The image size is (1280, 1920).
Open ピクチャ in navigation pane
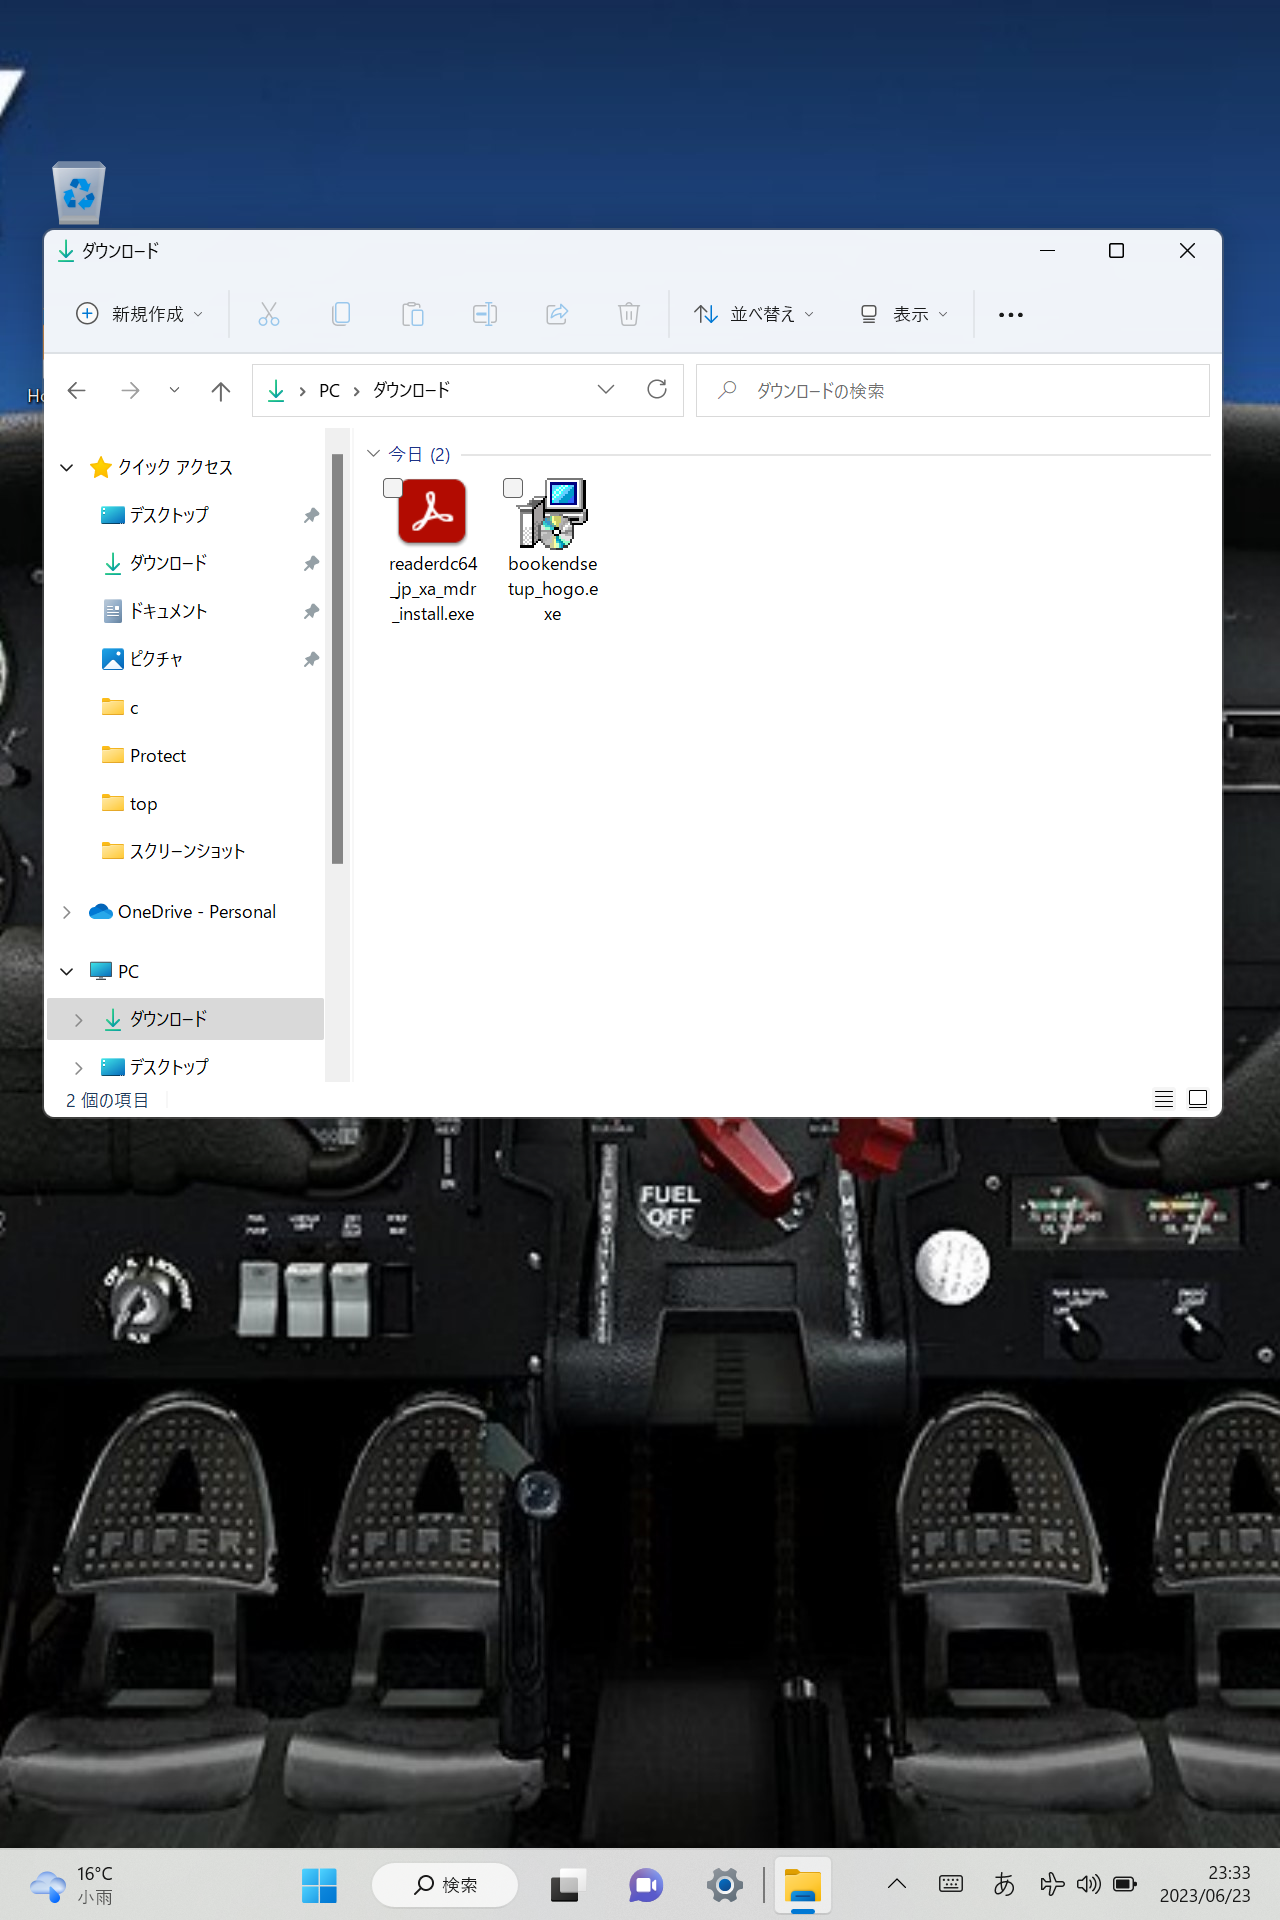coord(156,659)
